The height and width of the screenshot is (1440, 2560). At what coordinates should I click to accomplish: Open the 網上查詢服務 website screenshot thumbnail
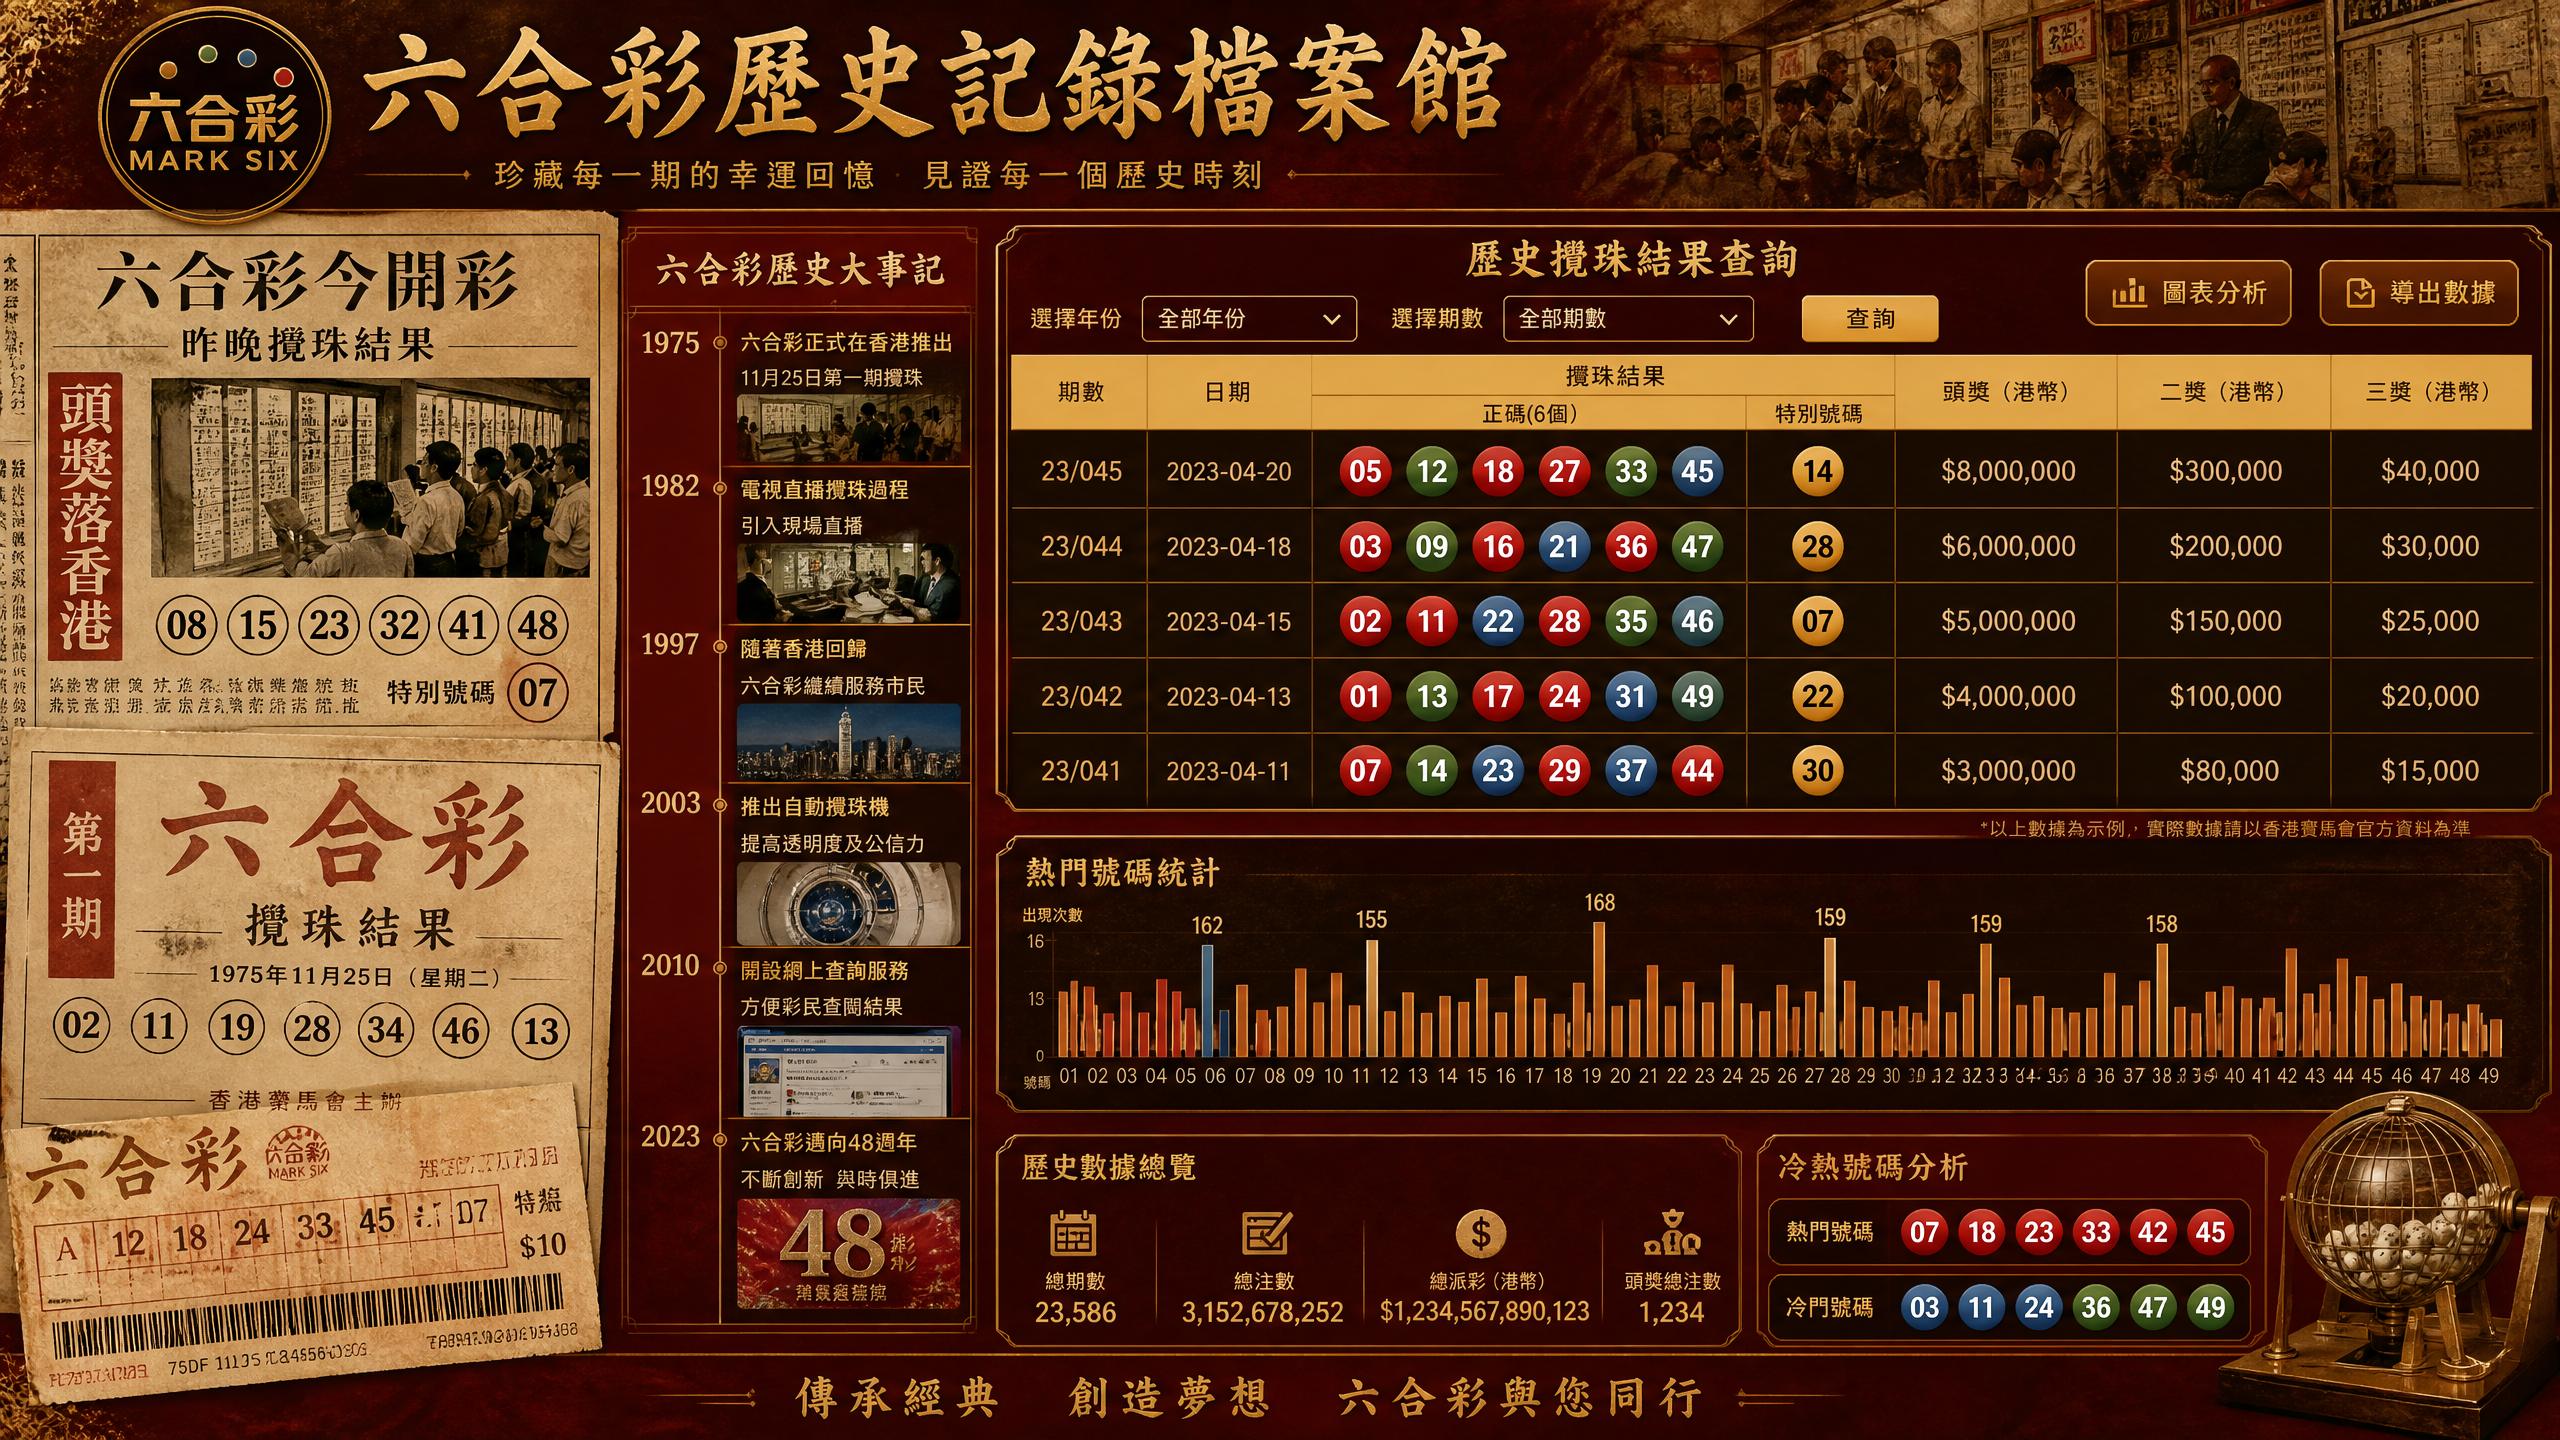848,1071
